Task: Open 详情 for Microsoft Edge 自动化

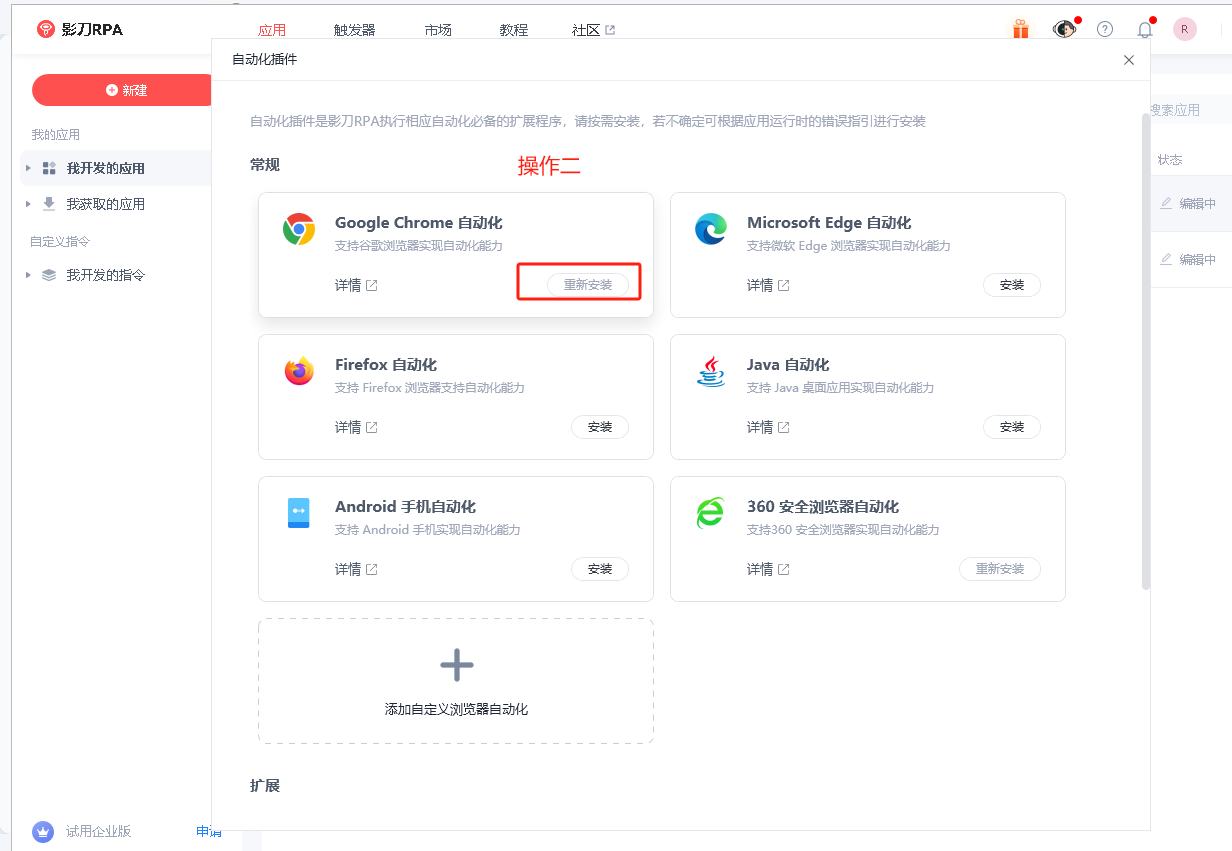Action: [x=760, y=285]
